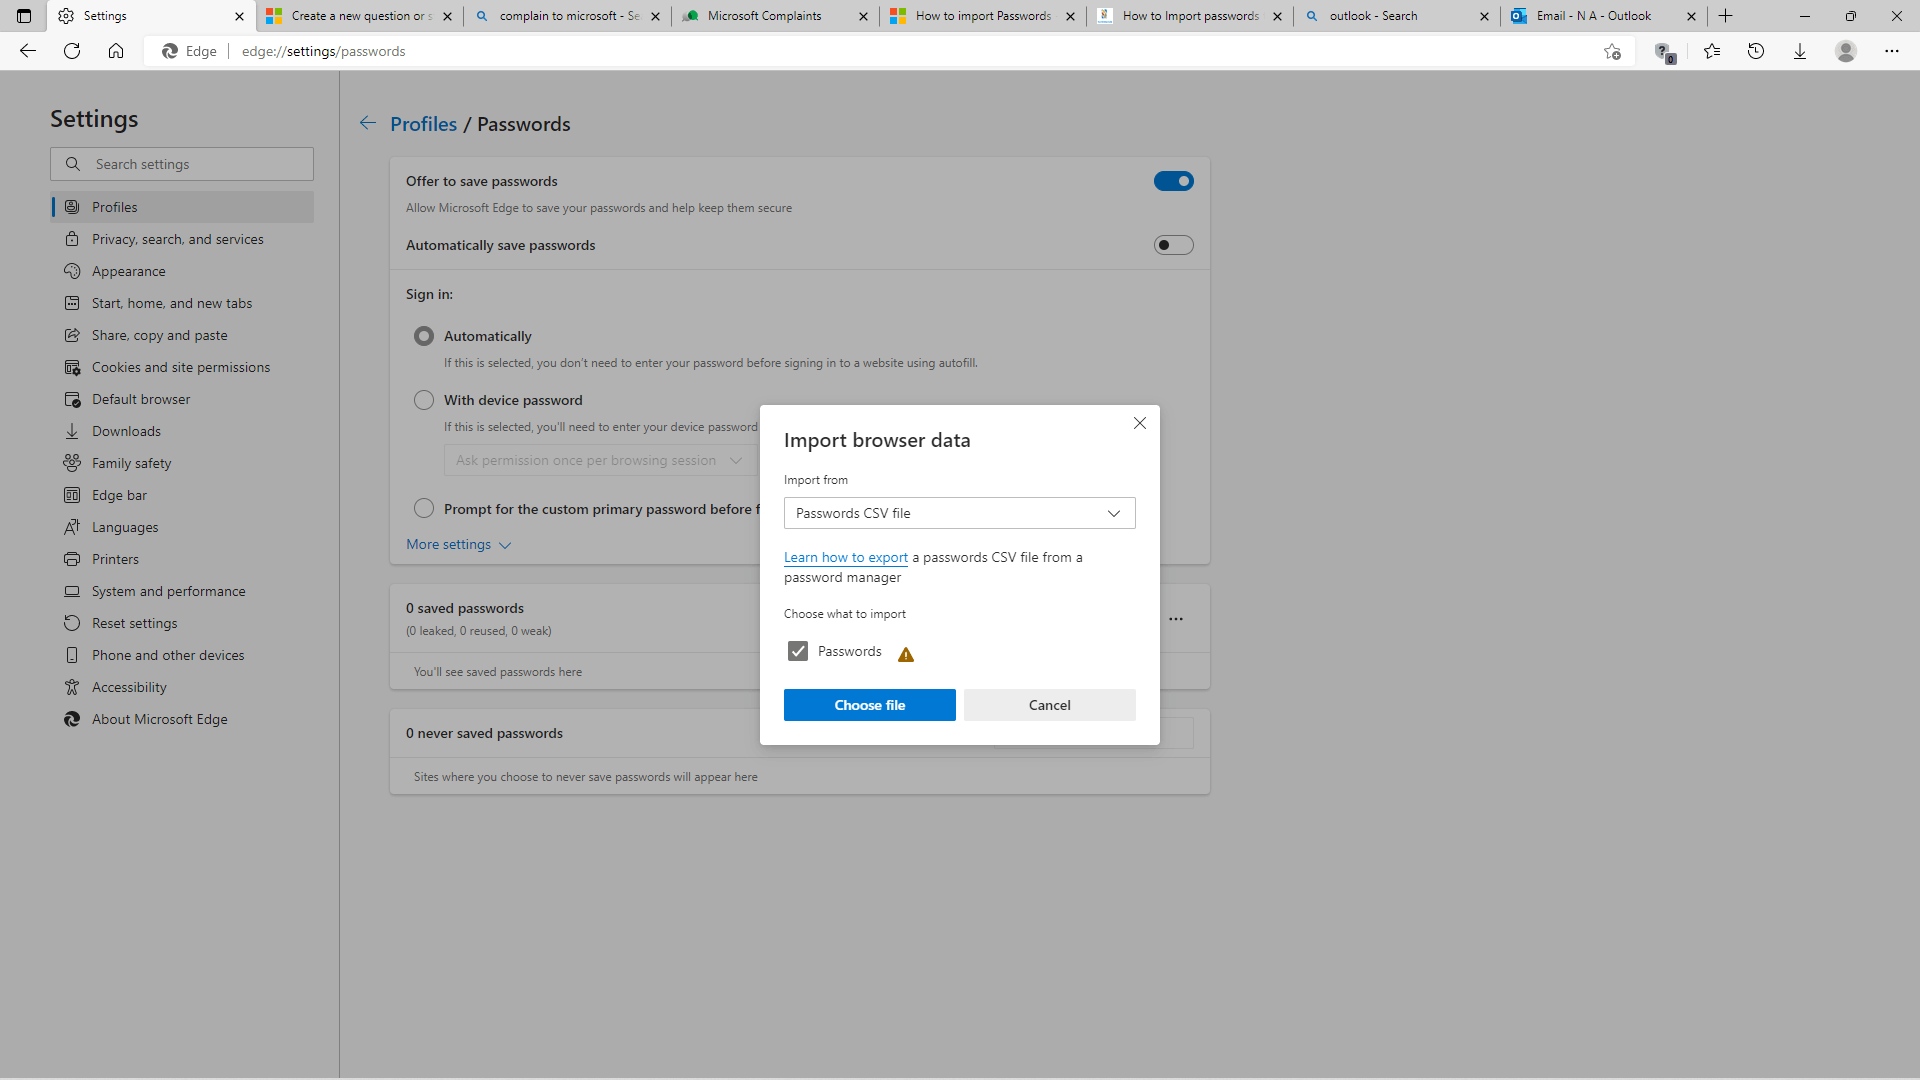Click back arrow beside Profiles heading
Image resolution: width=1920 pixels, height=1080 pixels.
(368, 123)
